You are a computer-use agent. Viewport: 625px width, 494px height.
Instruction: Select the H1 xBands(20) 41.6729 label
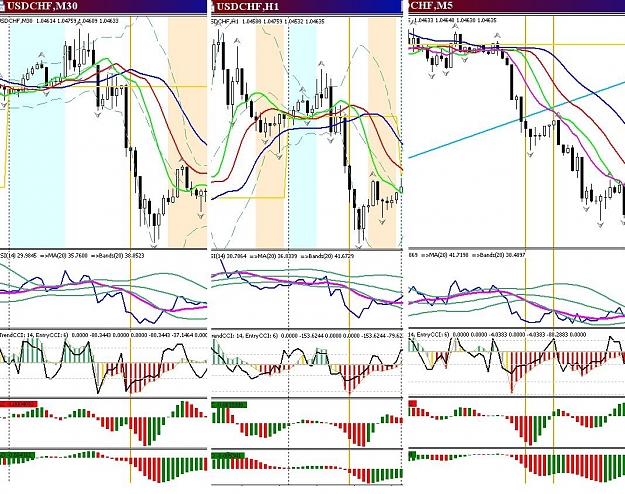[x=326, y=256]
